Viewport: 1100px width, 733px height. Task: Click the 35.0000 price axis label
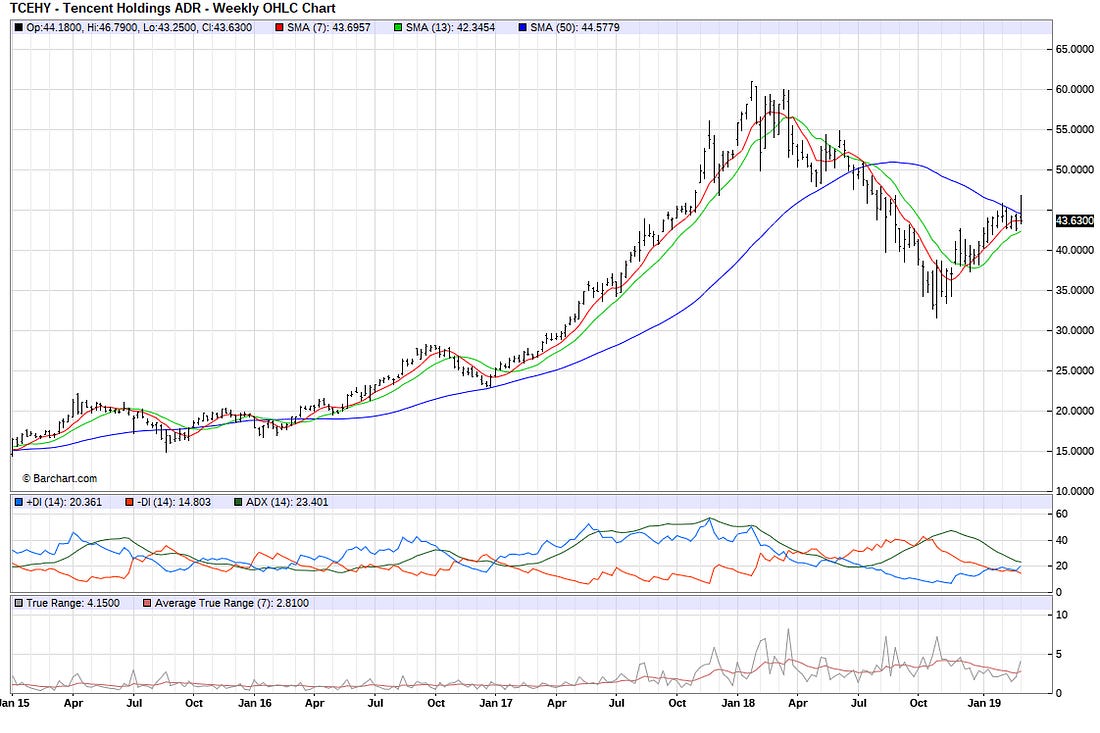pyautogui.click(x=1075, y=290)
